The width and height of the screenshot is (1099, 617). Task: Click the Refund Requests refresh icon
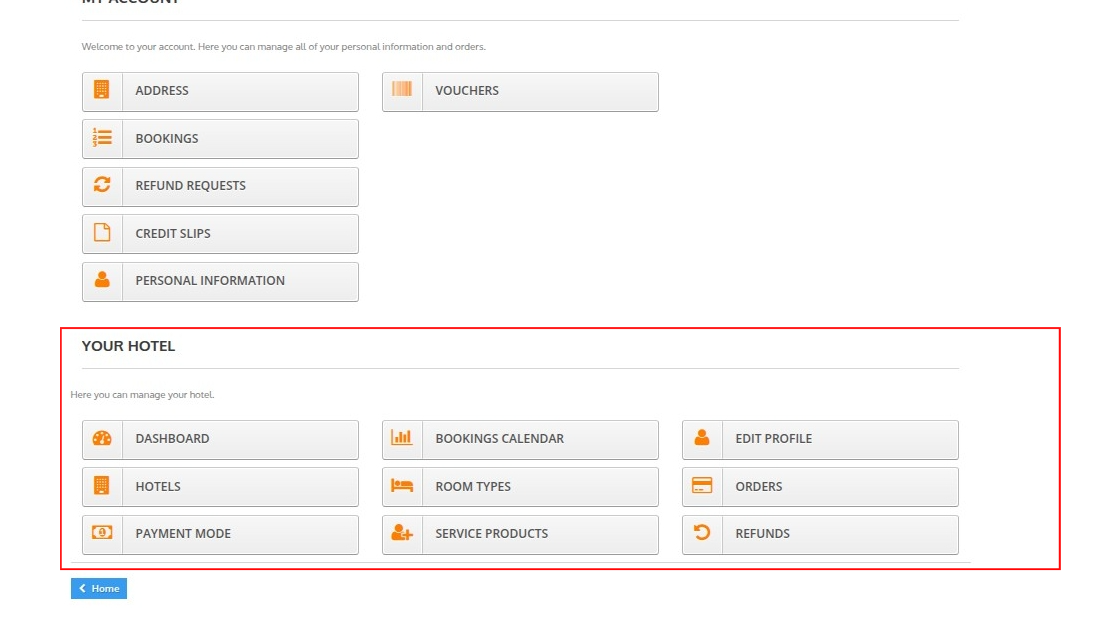point(102,184)
